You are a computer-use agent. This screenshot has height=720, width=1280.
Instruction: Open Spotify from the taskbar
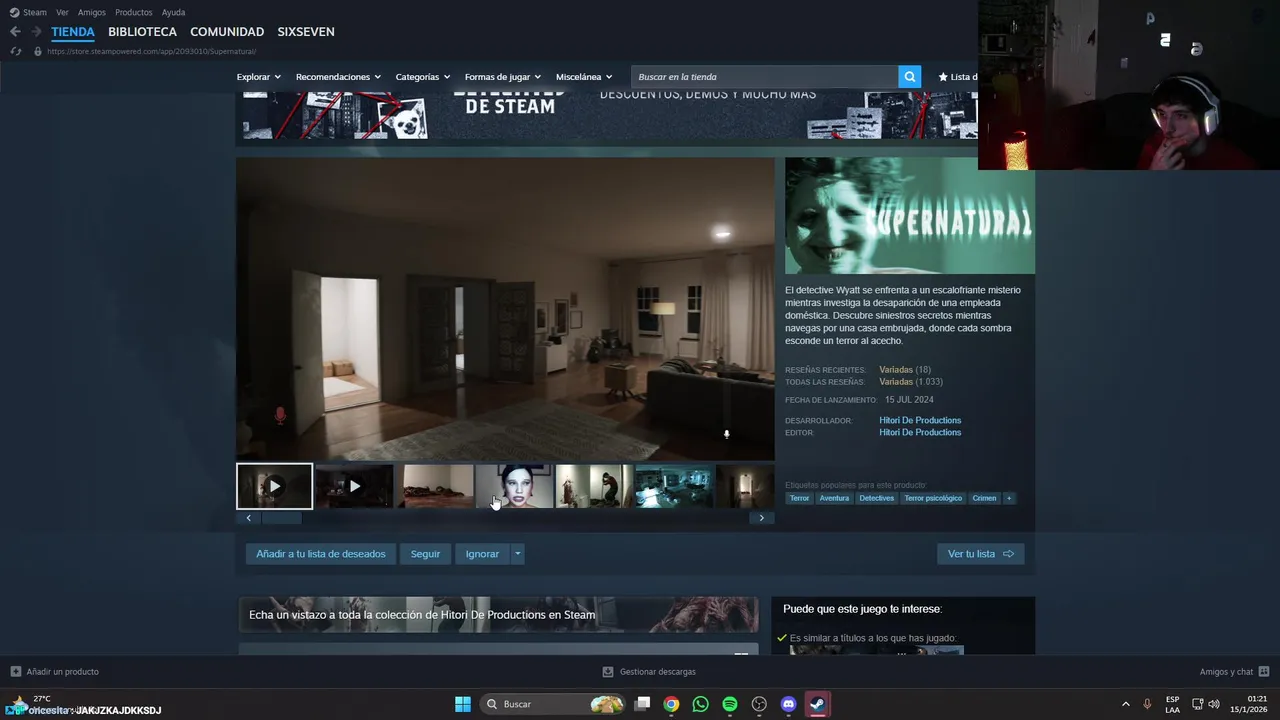pos(730,704)
